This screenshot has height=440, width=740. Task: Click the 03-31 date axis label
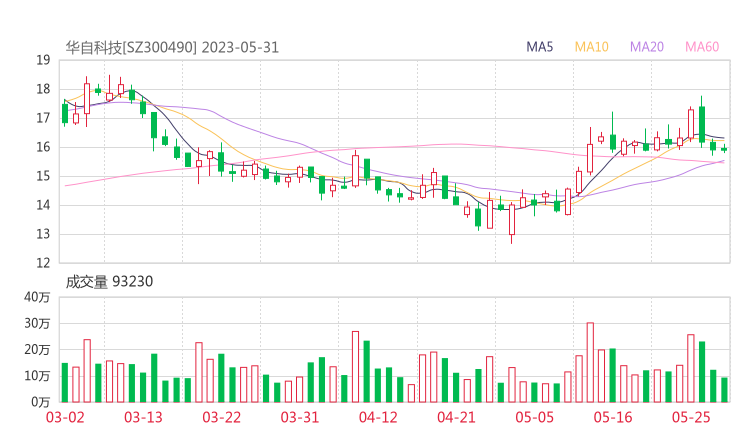pos(300,417)
